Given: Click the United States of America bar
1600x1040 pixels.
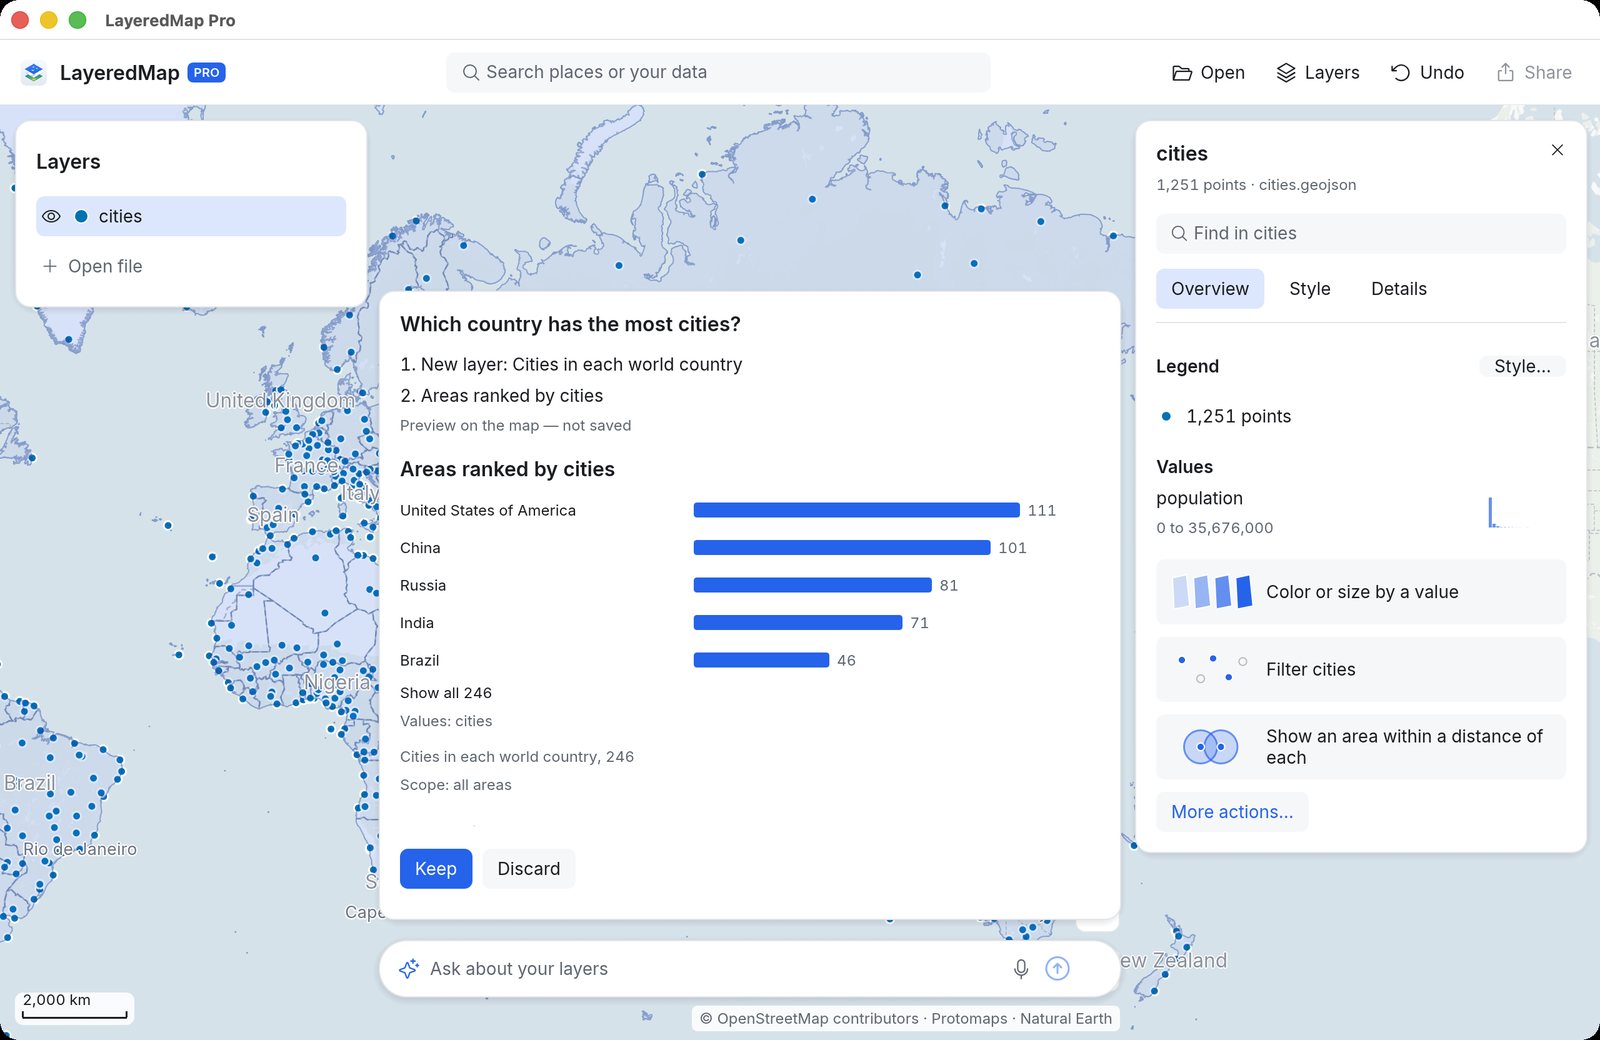Looking at the screenshot, I should click(856, 510).
